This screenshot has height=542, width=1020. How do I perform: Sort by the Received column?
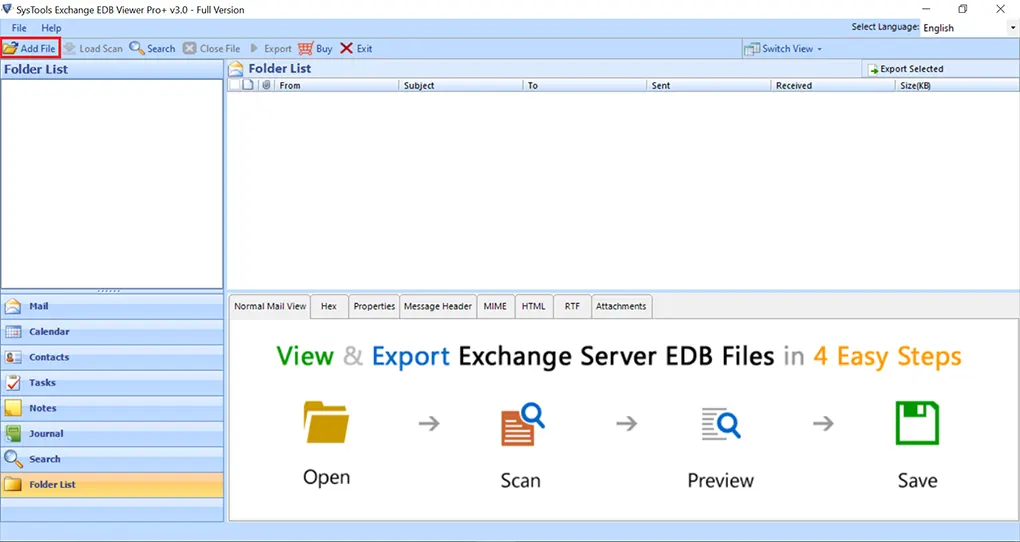pos(833,85)
